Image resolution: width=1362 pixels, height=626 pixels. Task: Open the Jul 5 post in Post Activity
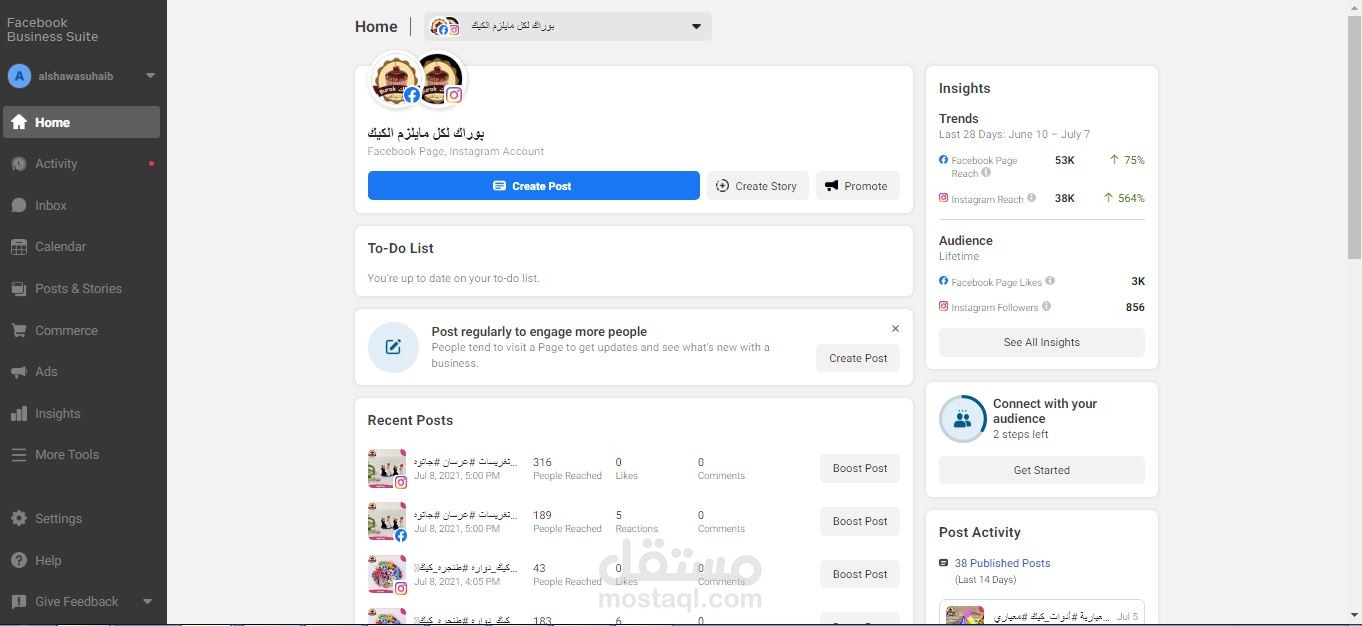tap(1041, 613)
